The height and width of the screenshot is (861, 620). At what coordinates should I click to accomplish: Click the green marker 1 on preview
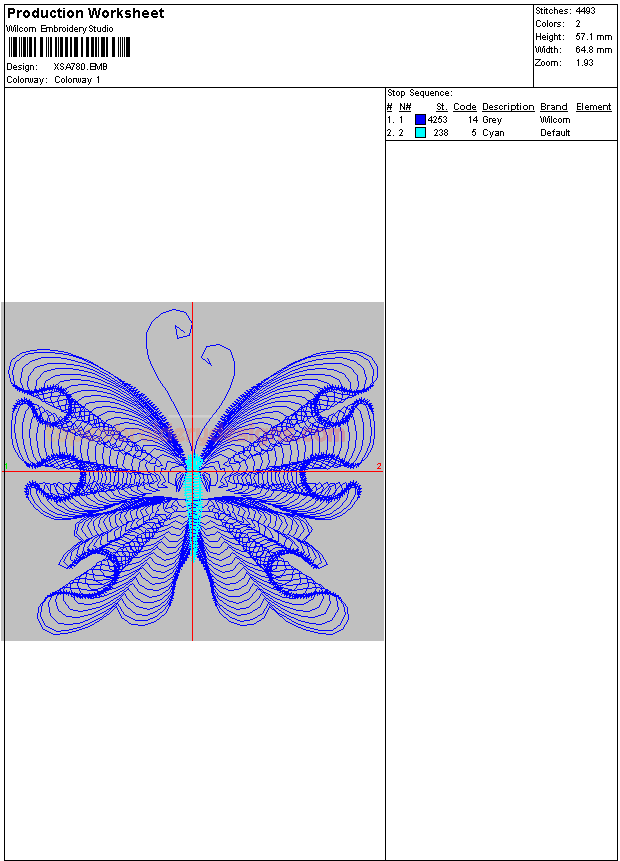click(6, 466)
